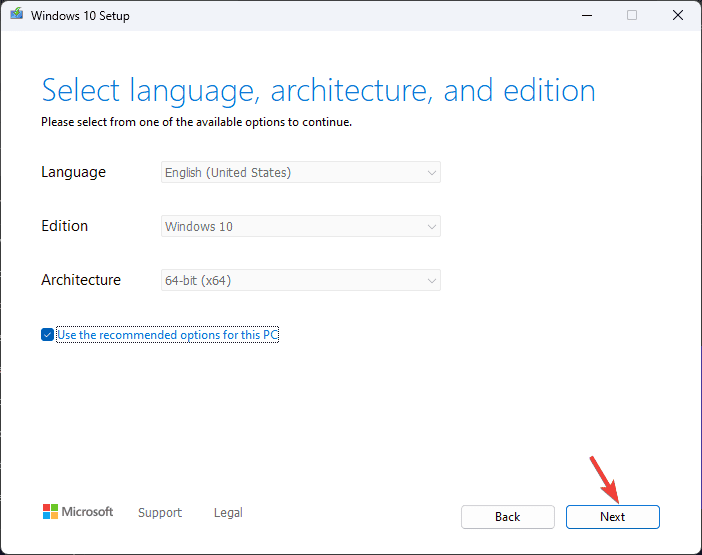Uncheck Use the recommended options for this PC
Screen dimensions: 702x555
[47, 335]
